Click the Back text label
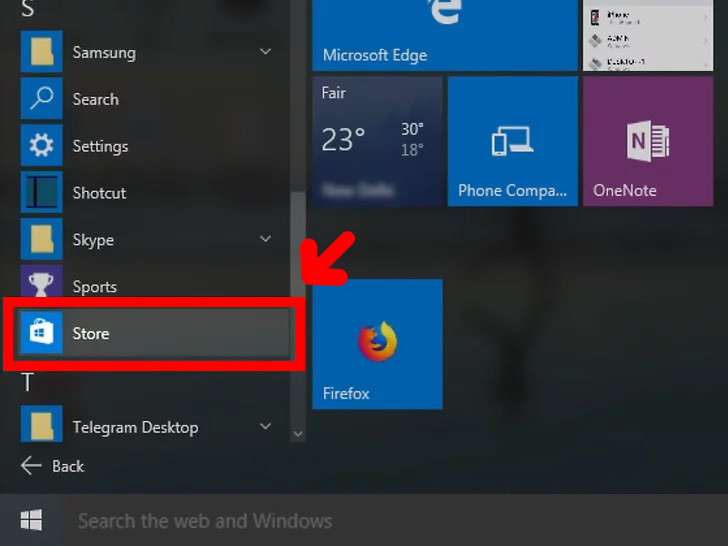This screenshot has width=728, height=546. [68, 466]
